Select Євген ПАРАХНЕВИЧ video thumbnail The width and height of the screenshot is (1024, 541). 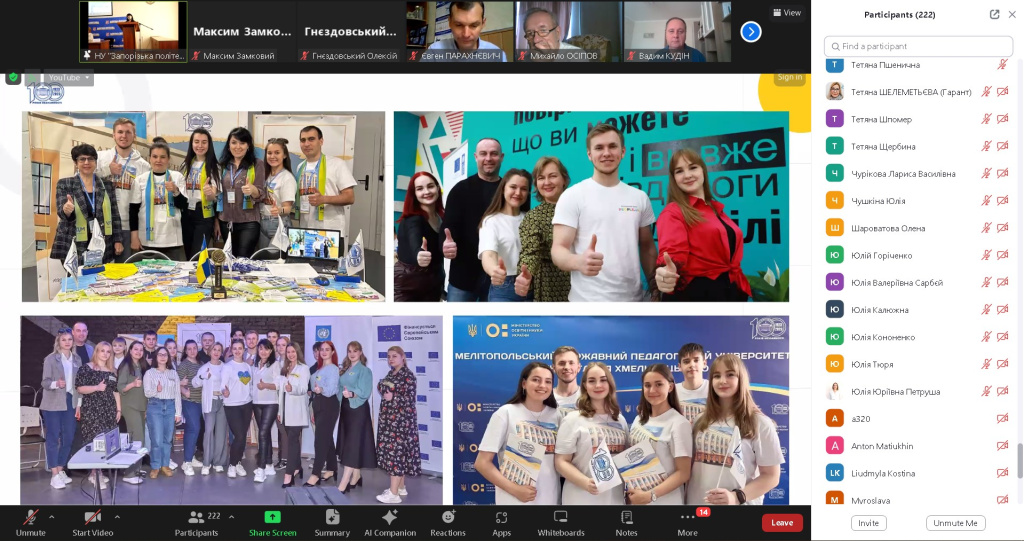click(x=459, y=31)
